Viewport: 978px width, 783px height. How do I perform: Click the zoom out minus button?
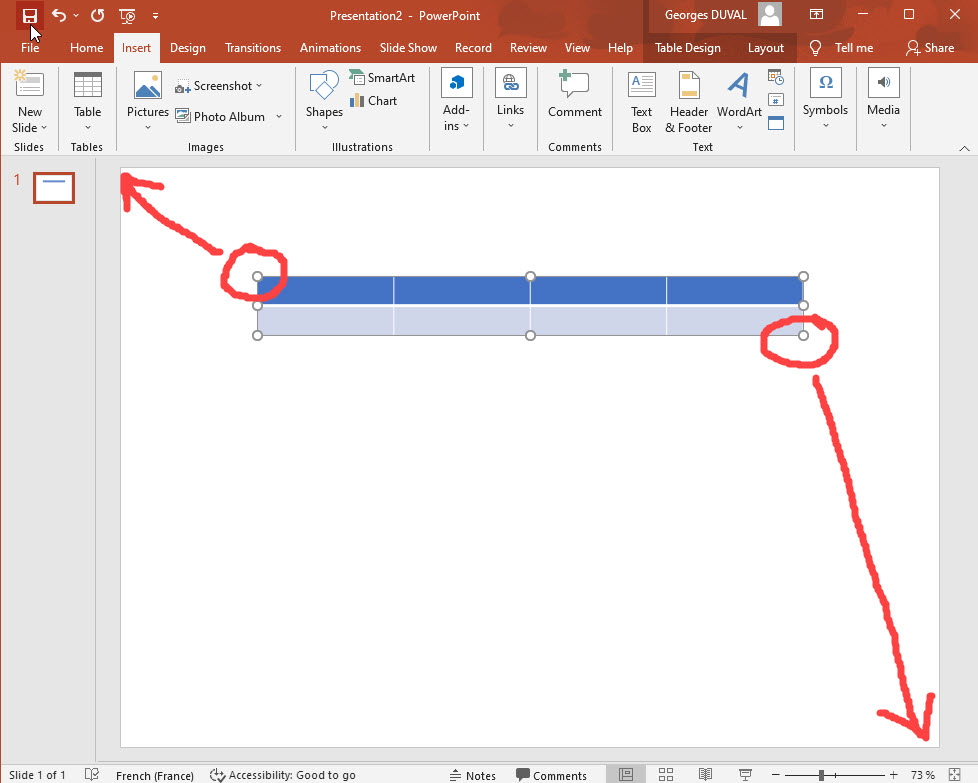click(775, 775)
